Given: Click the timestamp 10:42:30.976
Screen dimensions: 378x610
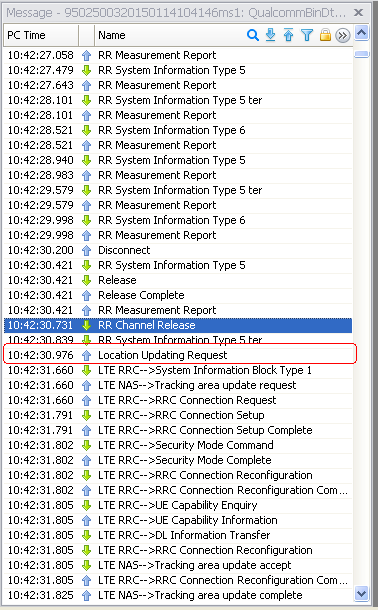Looking at the screenshot, I should [x=40, y=355].
